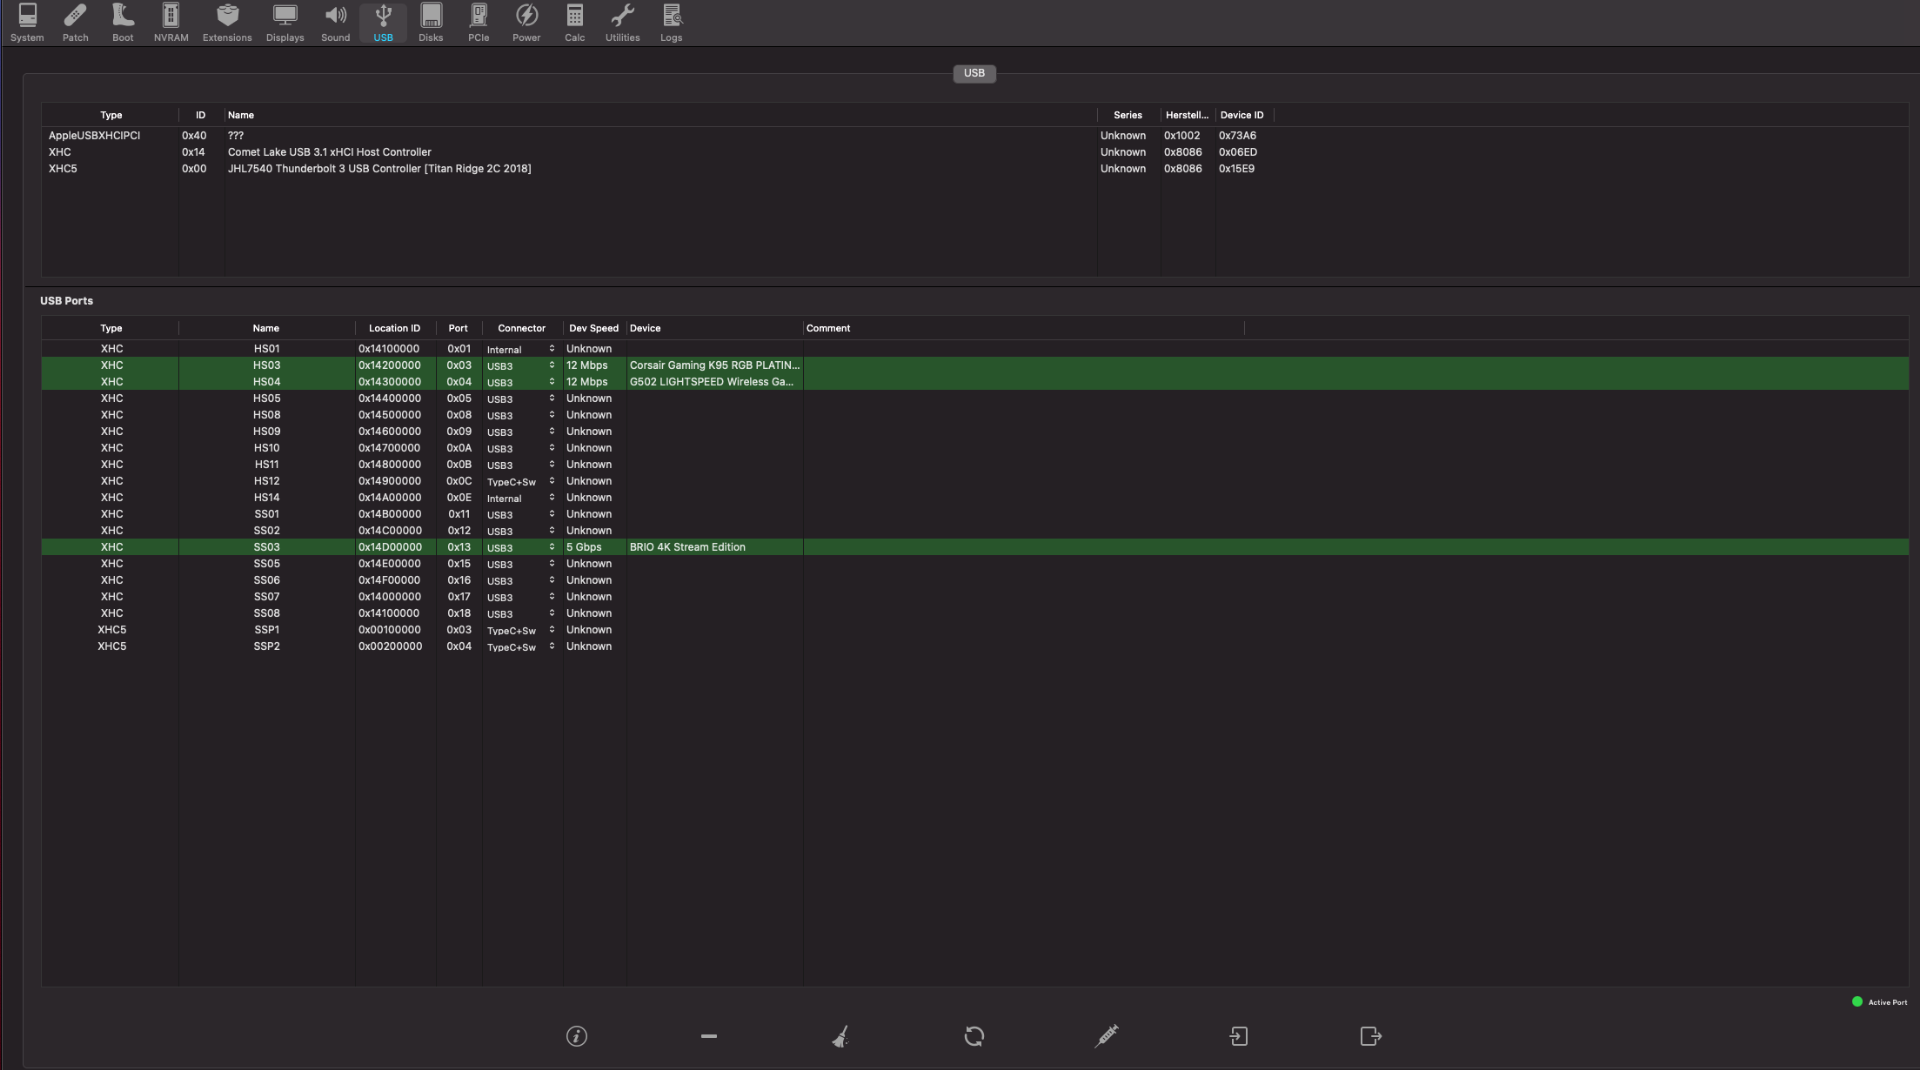The width and height of the screenshot is (1920, 1070).
Task: Open the Patch toolbar section
Action: (x=75, y=23)
